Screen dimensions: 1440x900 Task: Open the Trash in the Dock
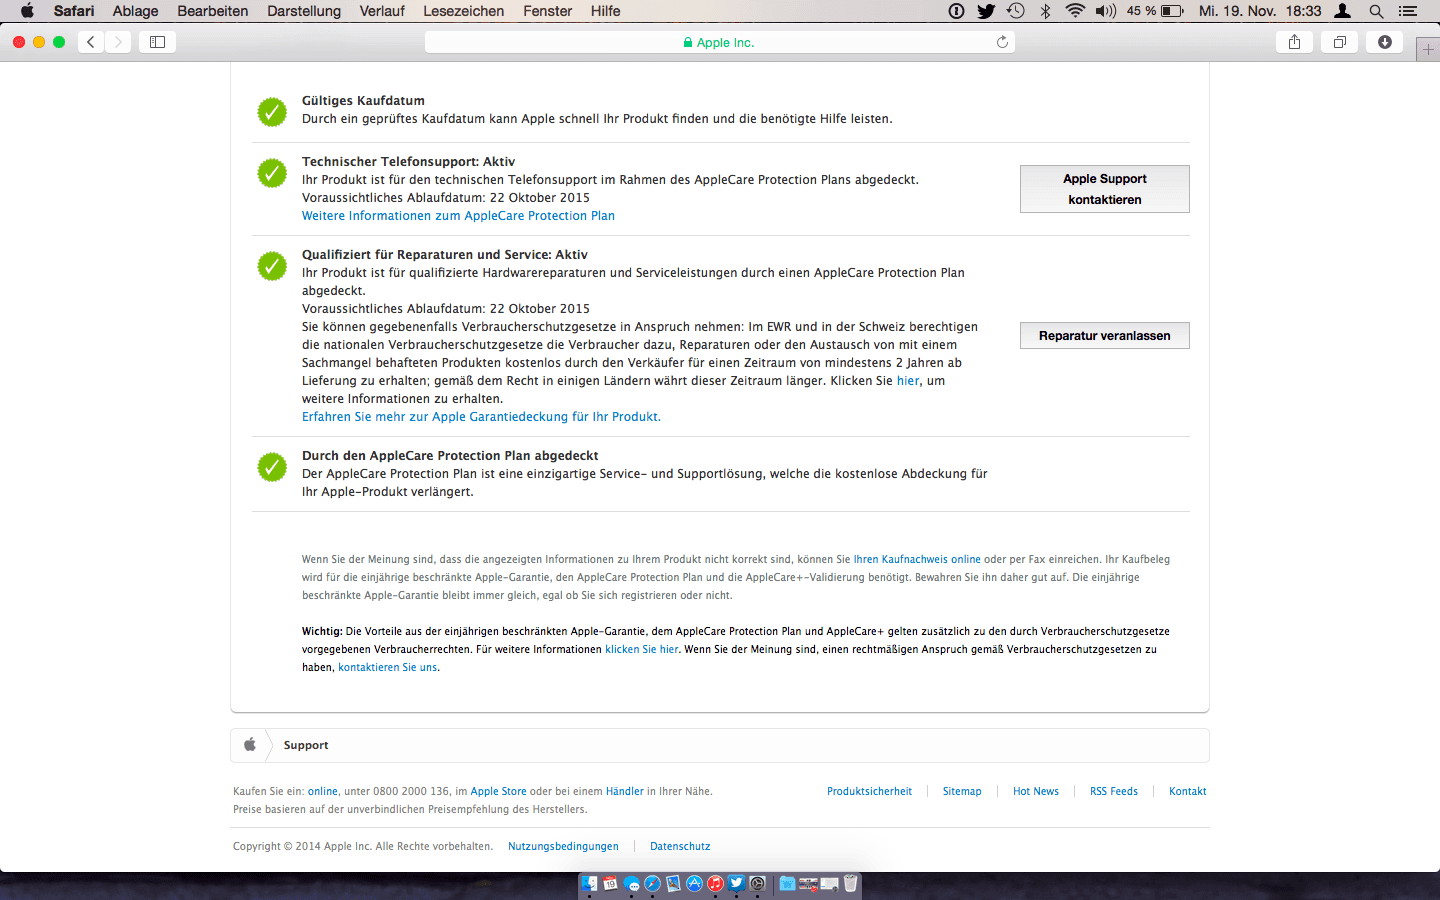point(850,883)
